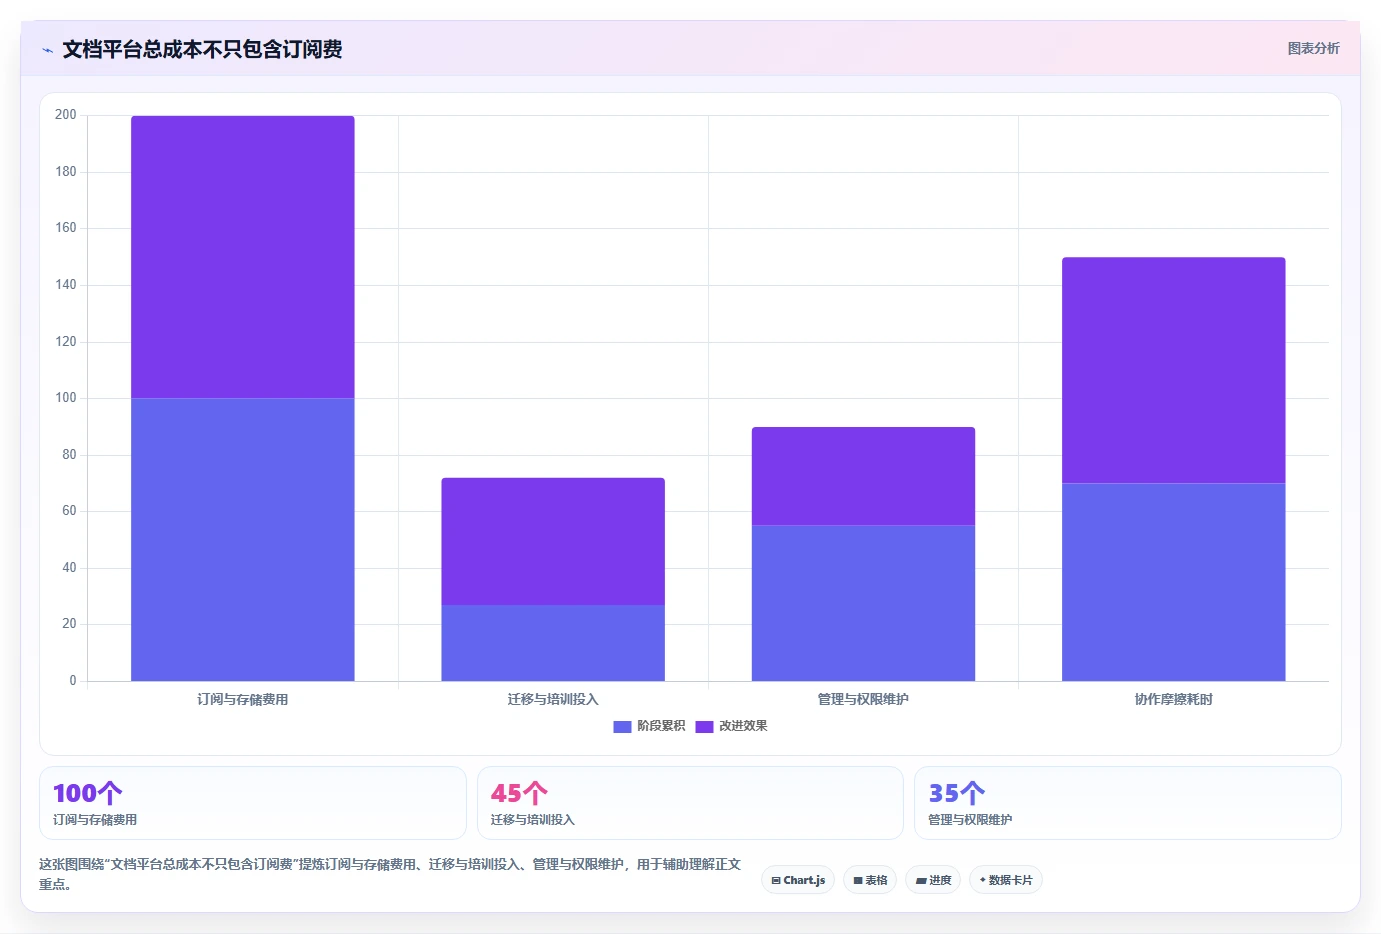
Task: Click the y-axis tick label 60
Action: [x=69, y=511]
